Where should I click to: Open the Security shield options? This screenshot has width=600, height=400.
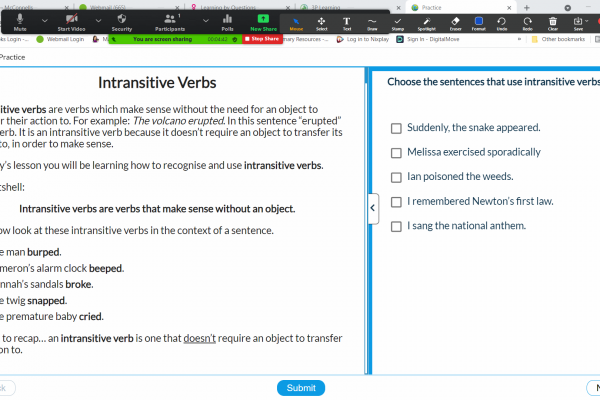122,19
